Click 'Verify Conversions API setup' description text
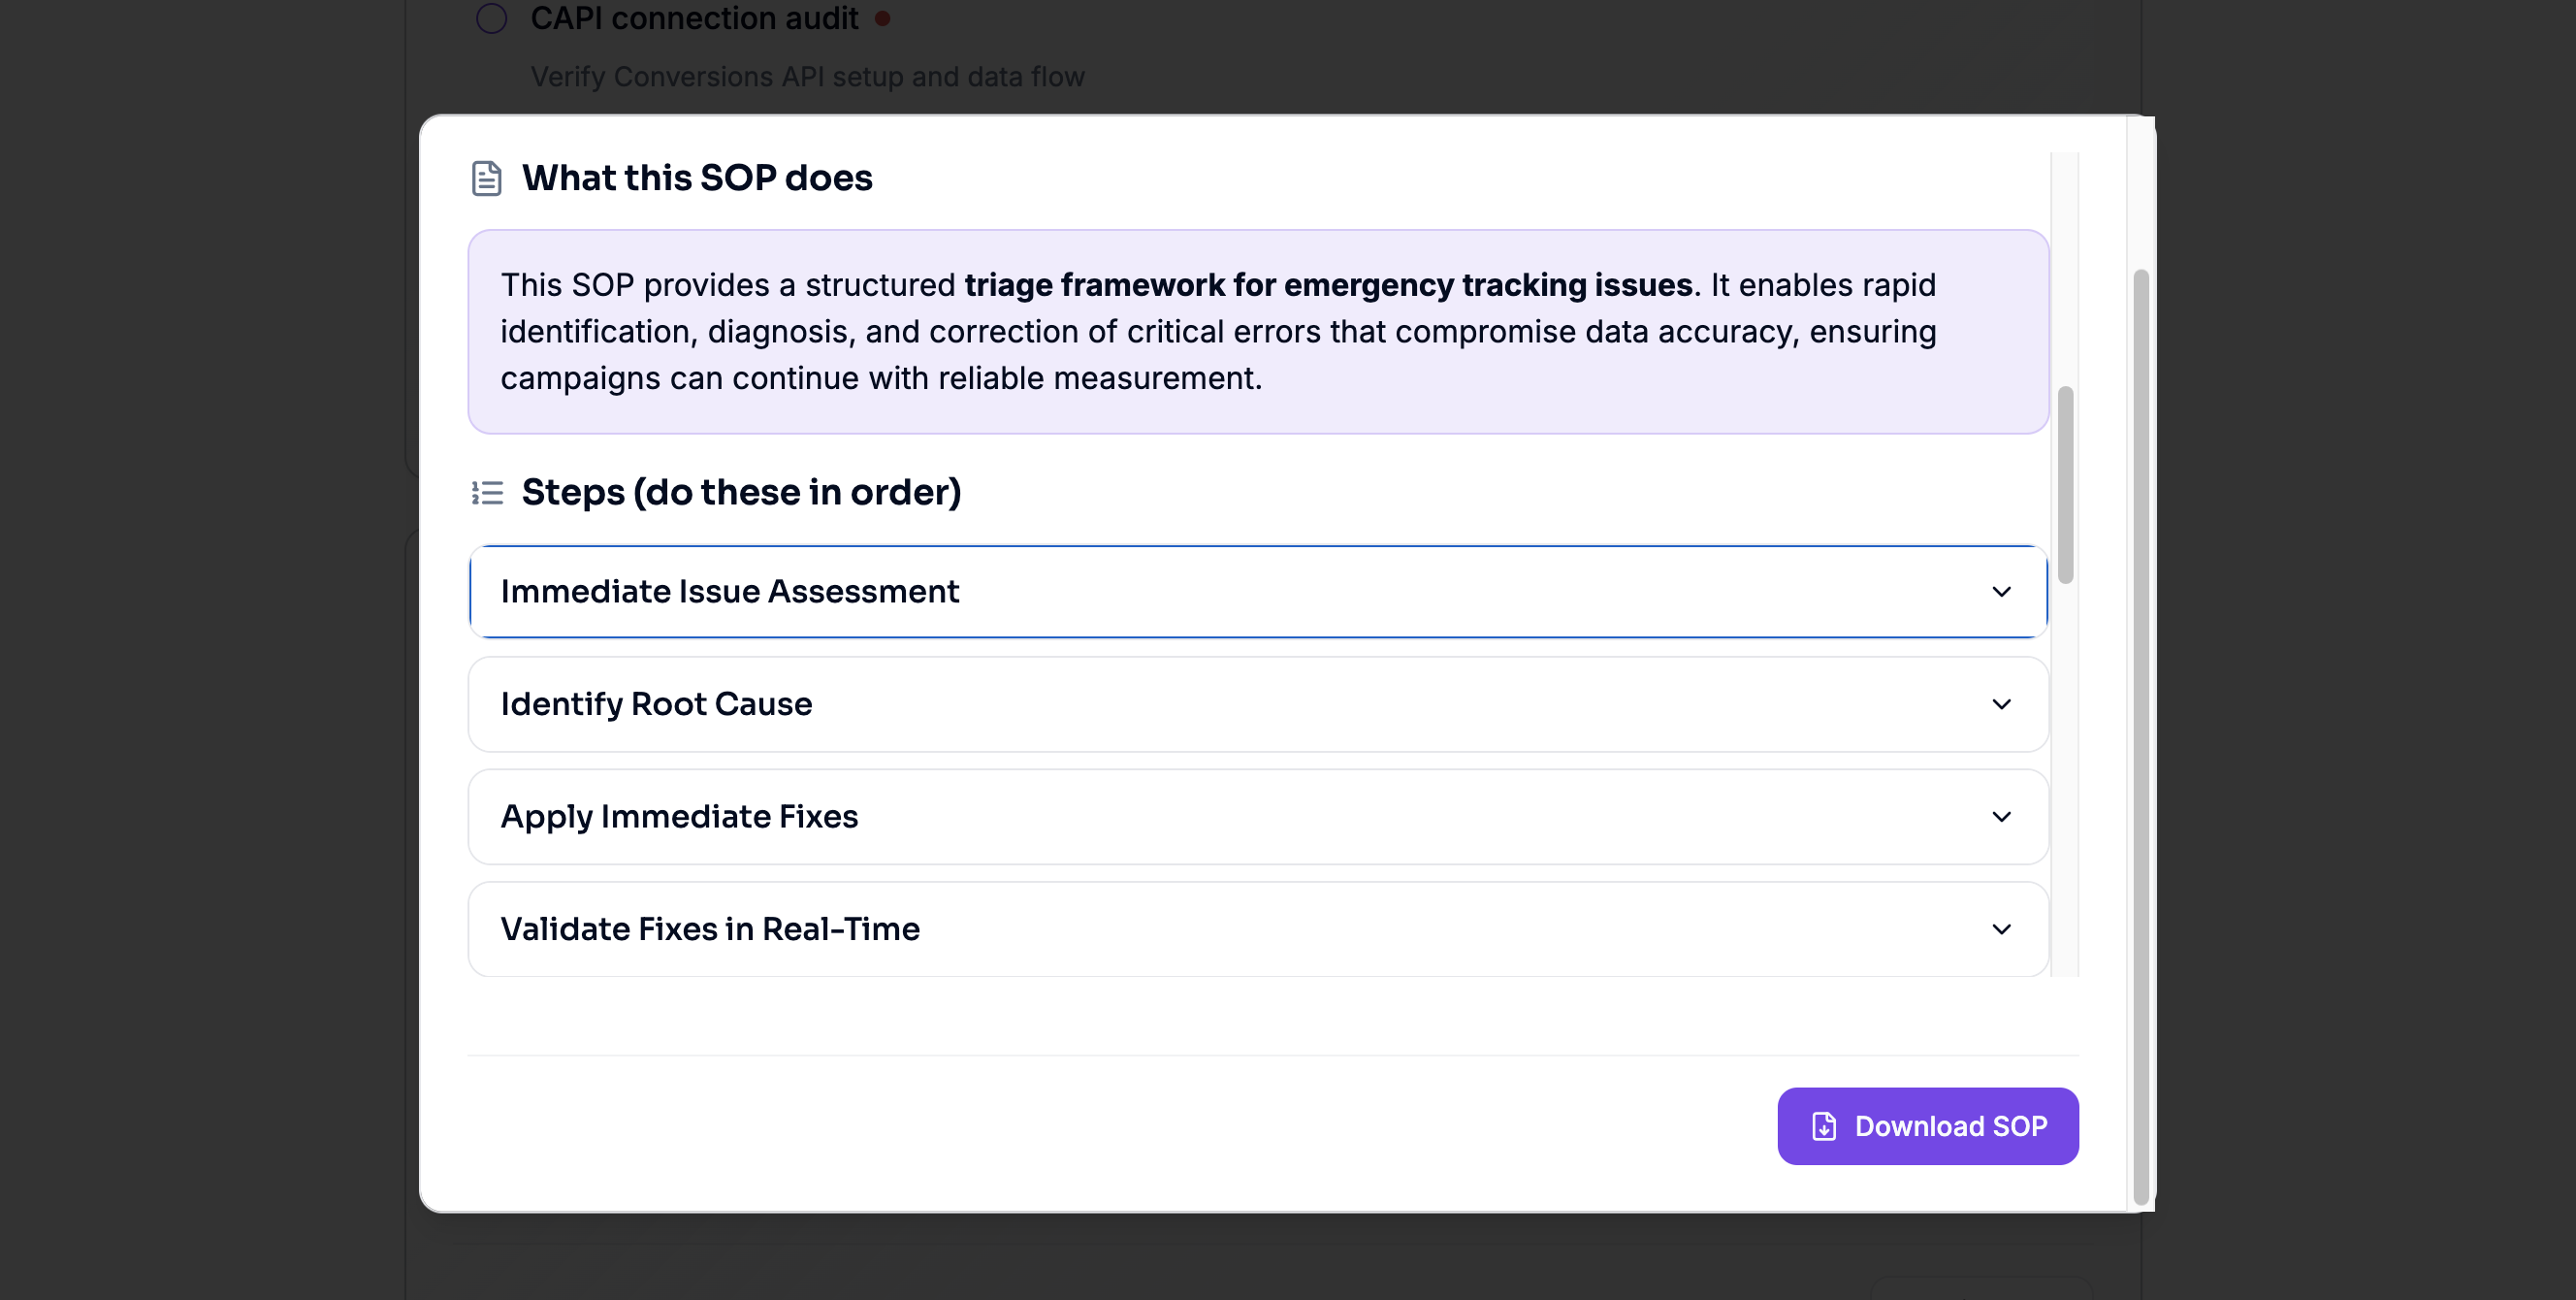 807,77
